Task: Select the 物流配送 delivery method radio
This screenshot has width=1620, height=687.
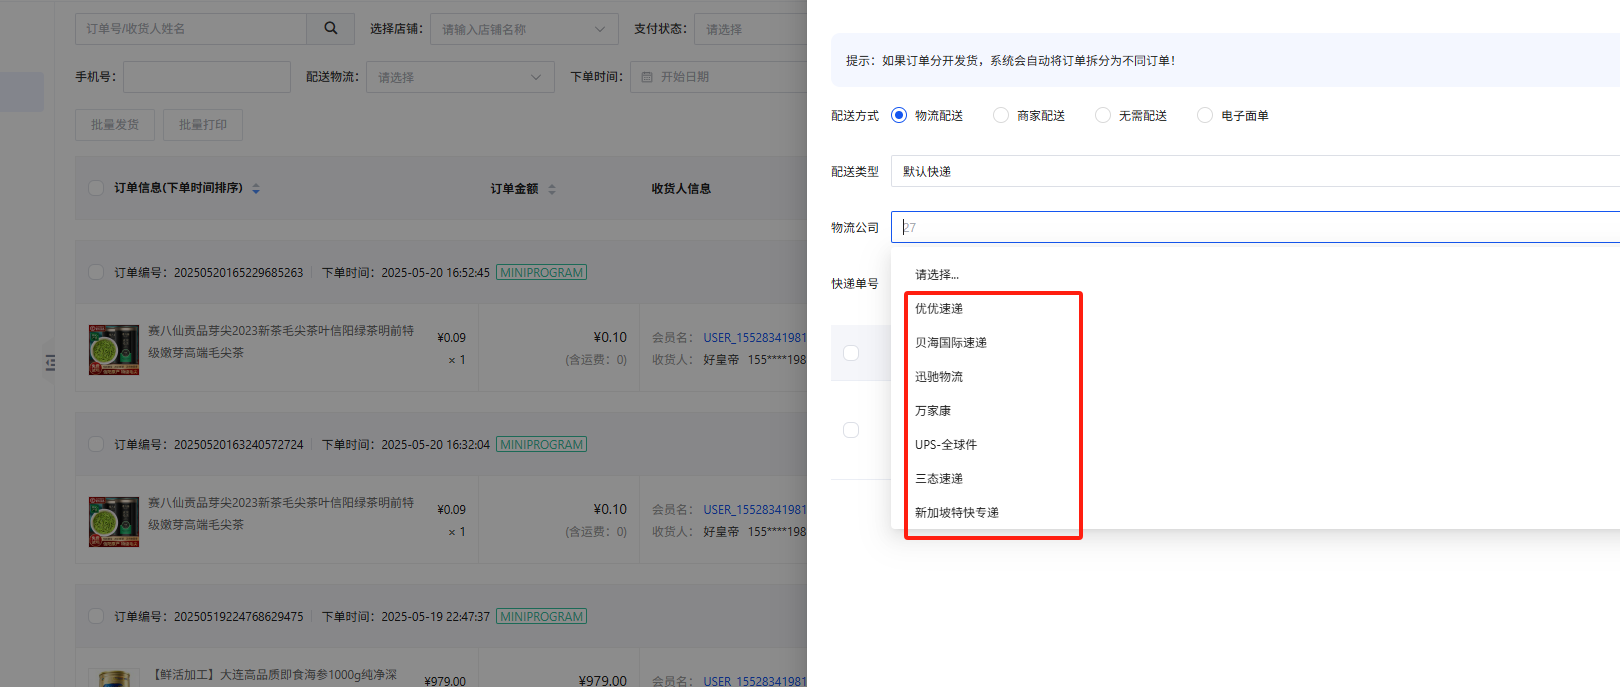Action: click(x=899, y=116)
